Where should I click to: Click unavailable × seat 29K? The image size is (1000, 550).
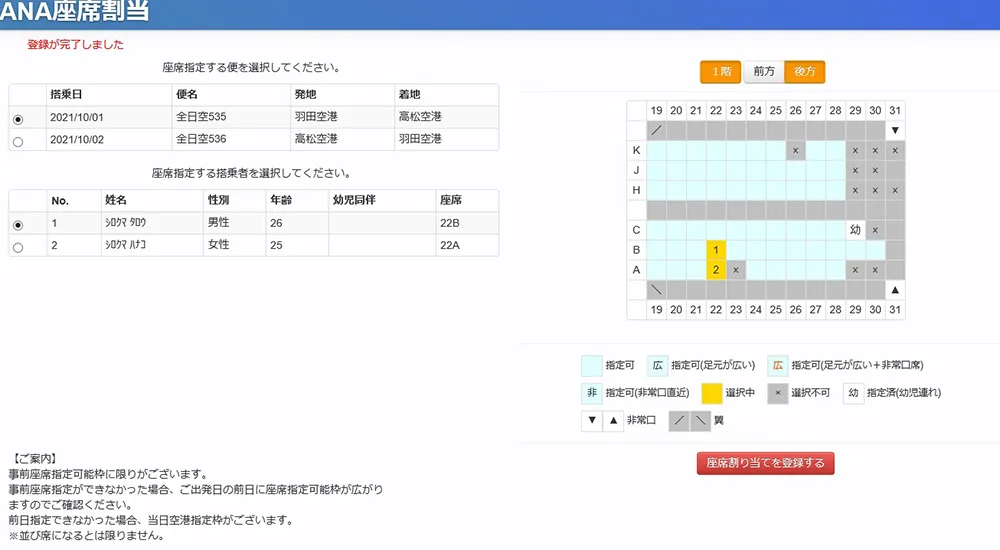pyautogui.click(x=855, y=151)
